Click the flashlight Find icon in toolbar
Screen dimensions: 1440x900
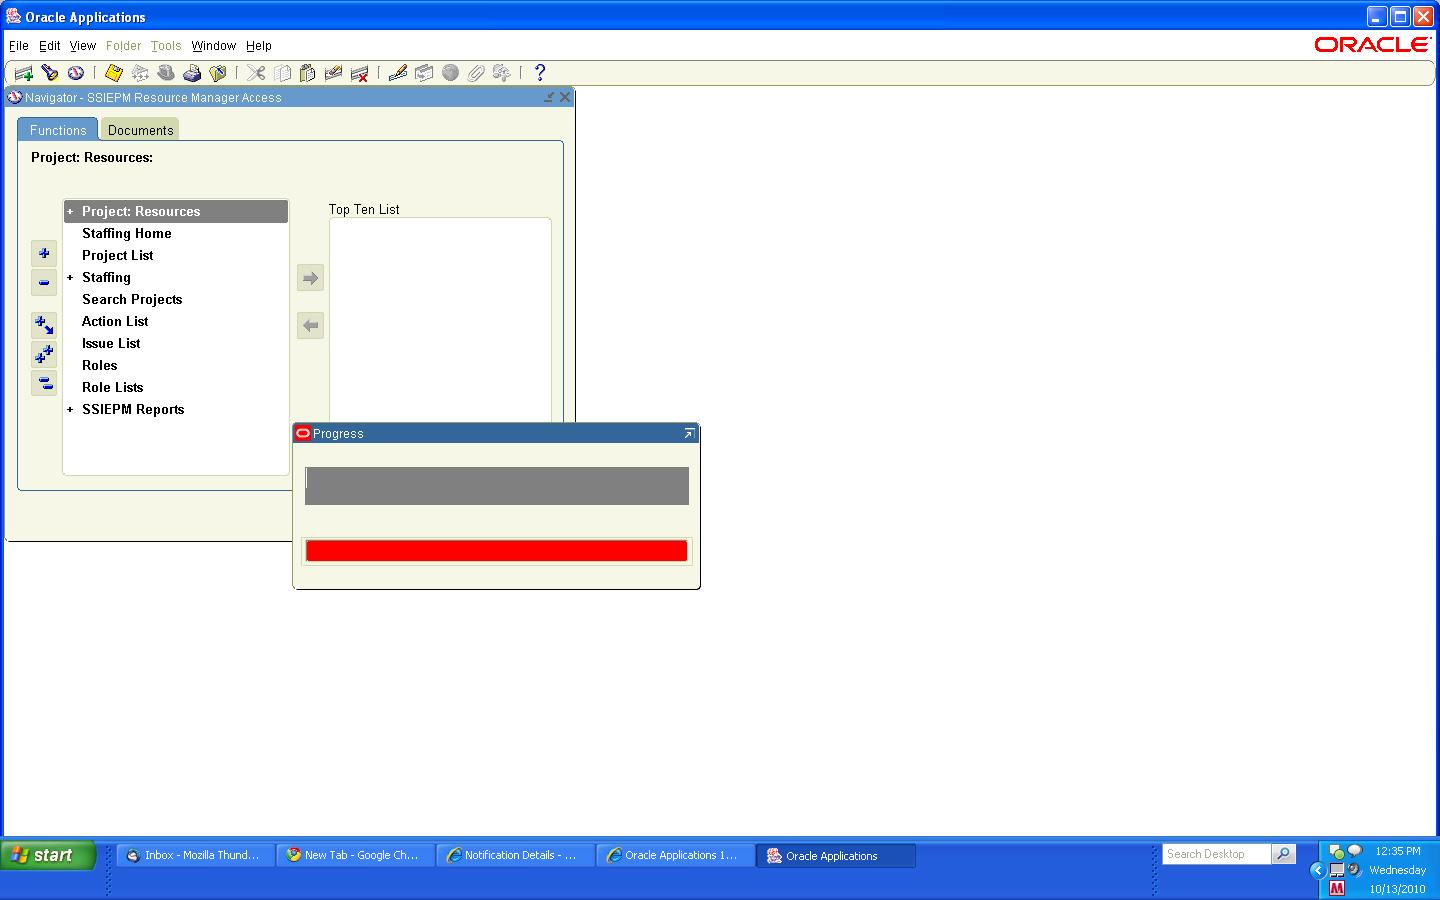[49, 73]
